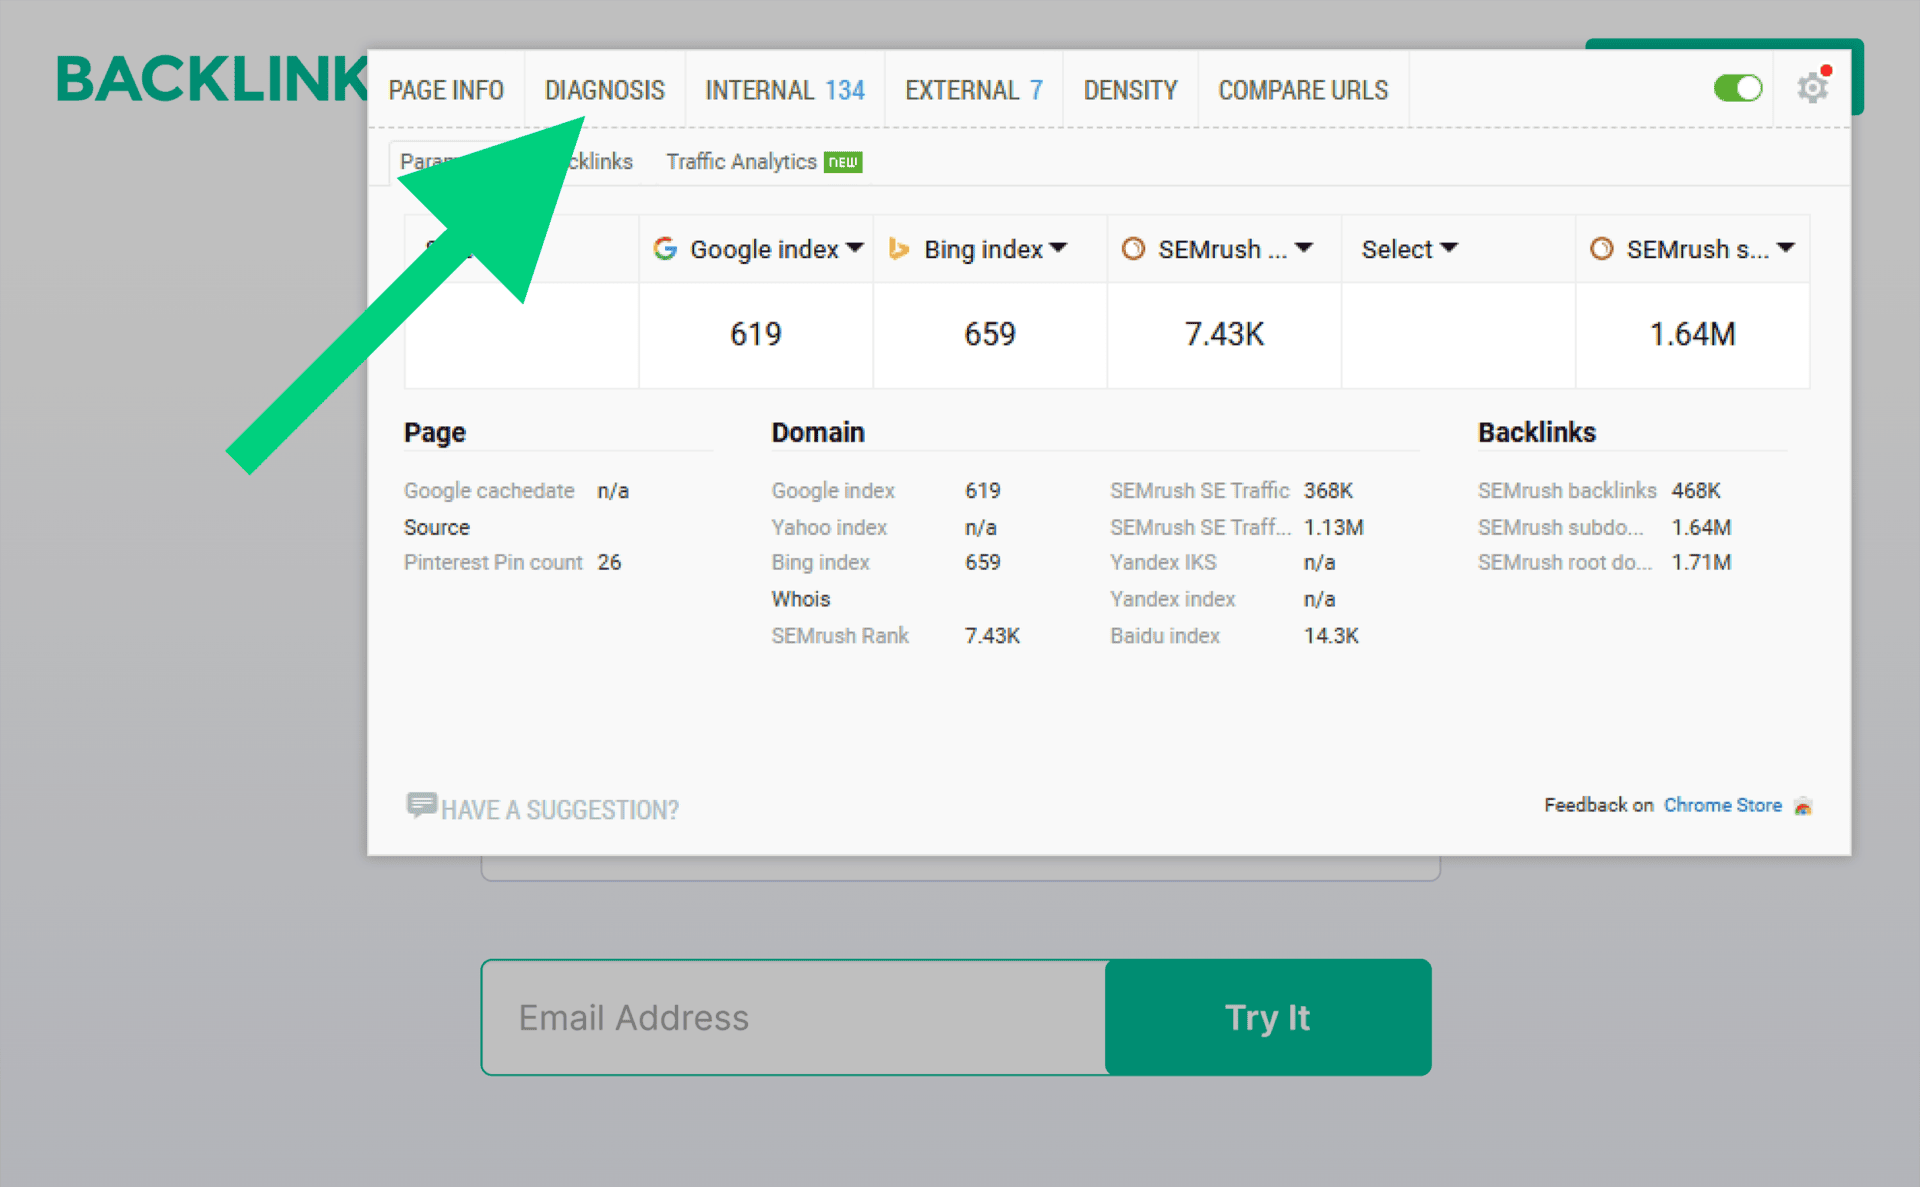This screenshot has height=1187, width=1920.
Task: Open the Chrome Store feedback link
Action: pyautogui.click(x=1722, y=805)
